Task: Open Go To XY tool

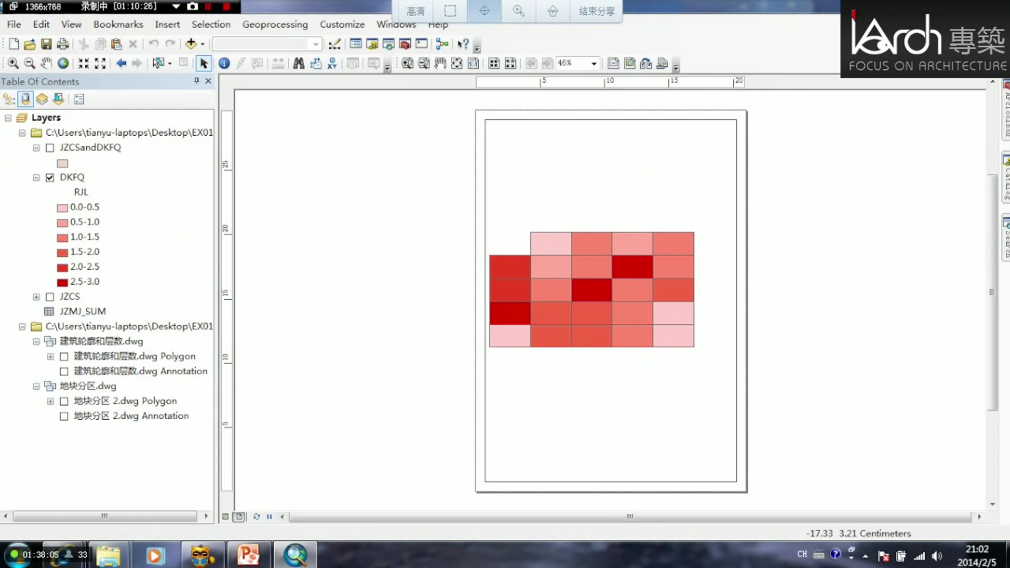Action: click(x=332, y=63)
